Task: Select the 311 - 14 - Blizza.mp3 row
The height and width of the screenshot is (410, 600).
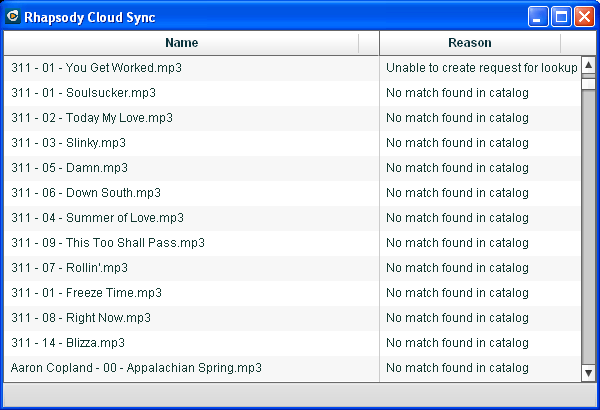Action: click(68, 343)
